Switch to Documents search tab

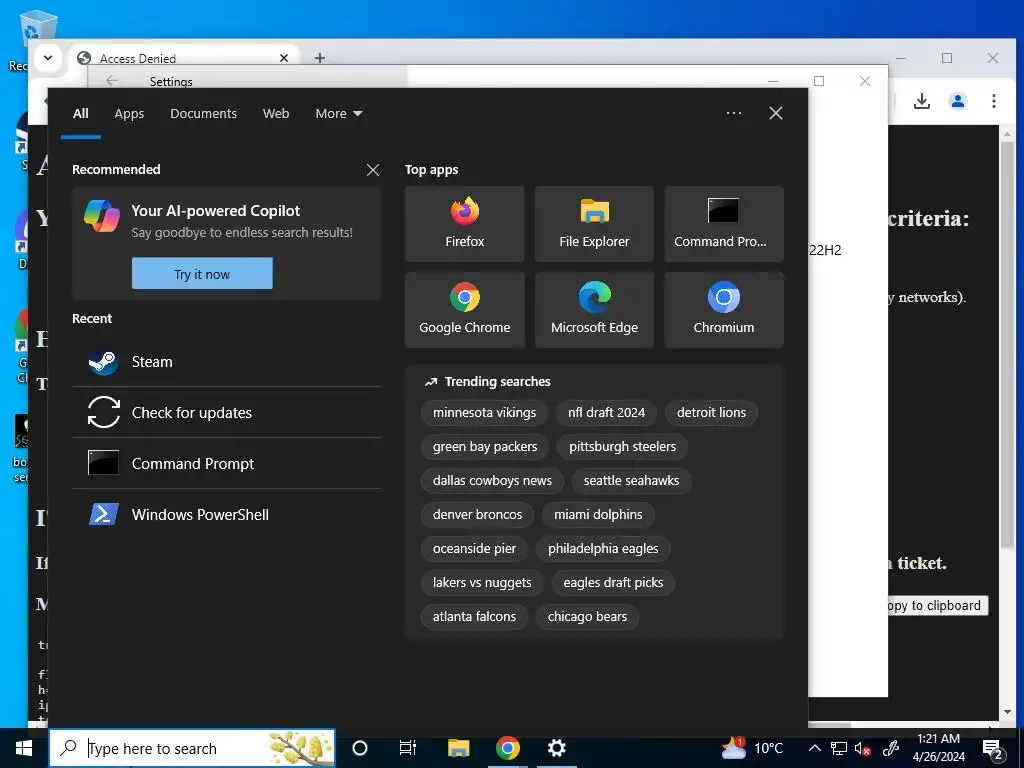click(x=203, y=114)
